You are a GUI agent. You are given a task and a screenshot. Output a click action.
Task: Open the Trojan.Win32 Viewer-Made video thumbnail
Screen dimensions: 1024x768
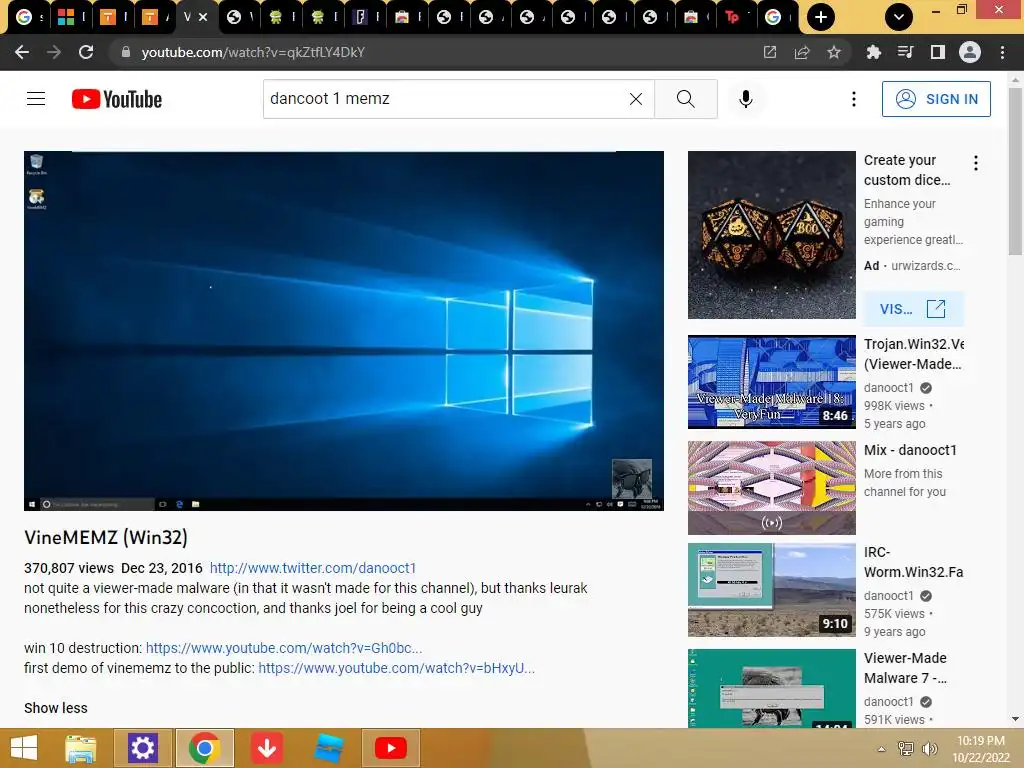click(x=772, y=382)
